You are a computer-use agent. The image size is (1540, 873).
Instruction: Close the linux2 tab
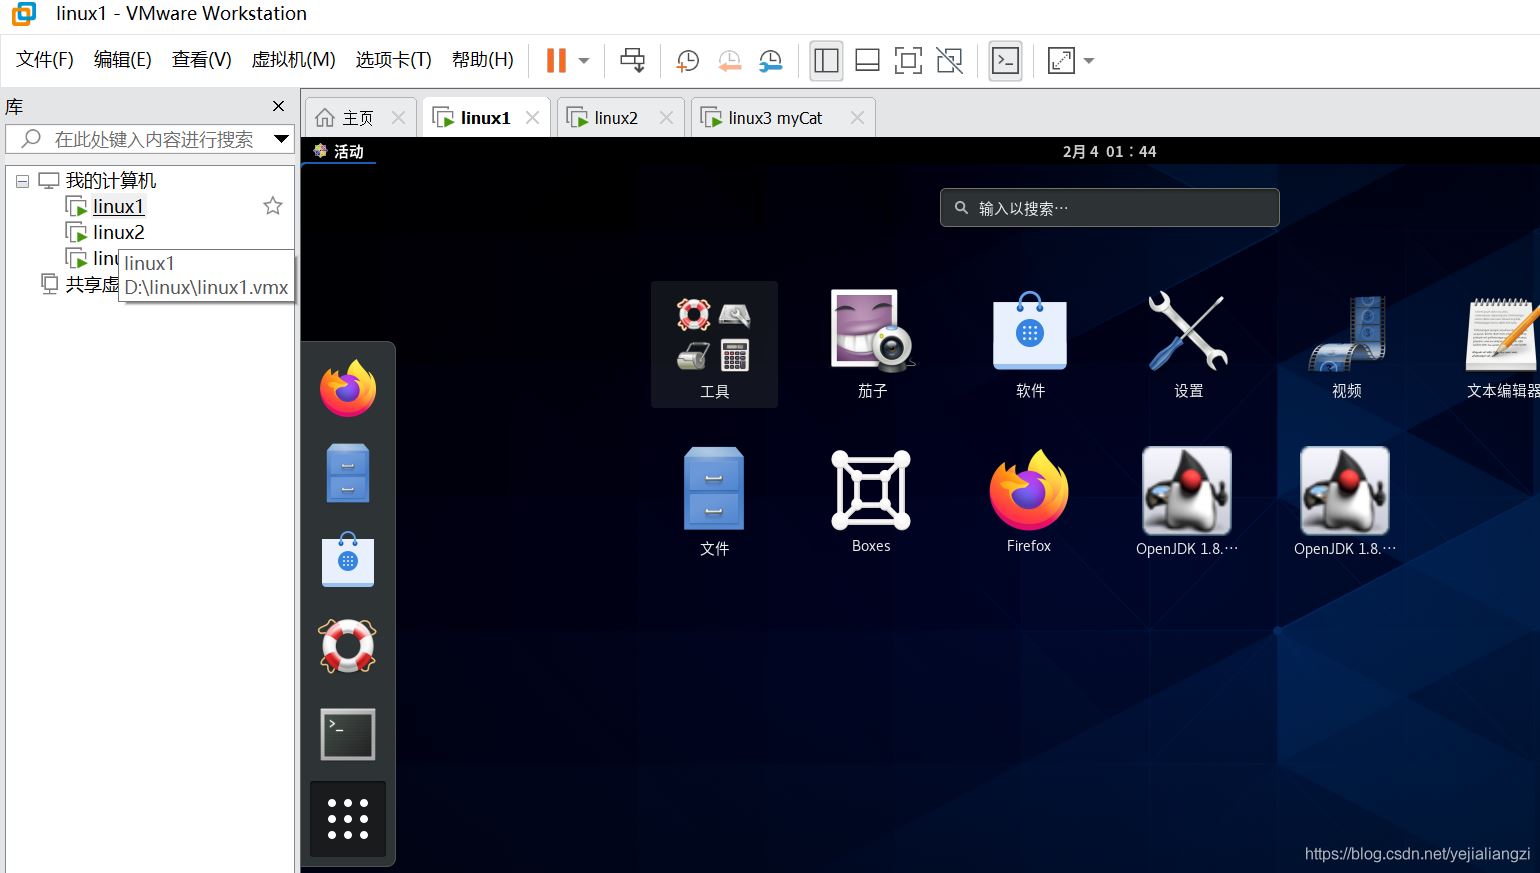[667, 118]
